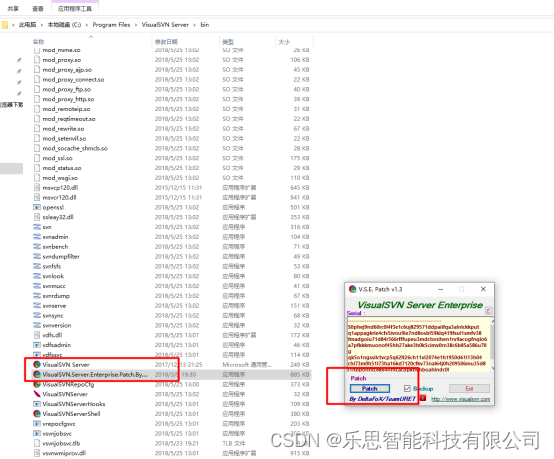Click the small C button beside Serial
Viewport: 554px width, 459px height.
pyautogui.click(x=488, y=311)
